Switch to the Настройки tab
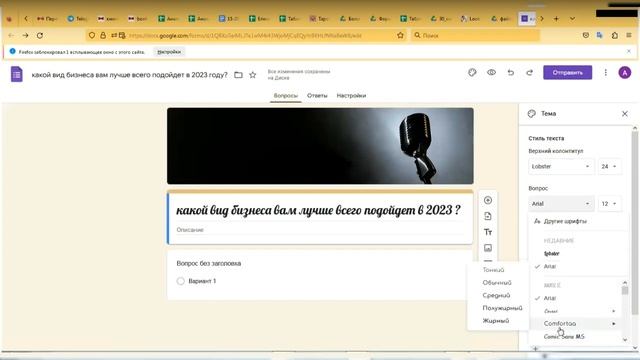This screenshot has height=360, width=640. point(351,96)
